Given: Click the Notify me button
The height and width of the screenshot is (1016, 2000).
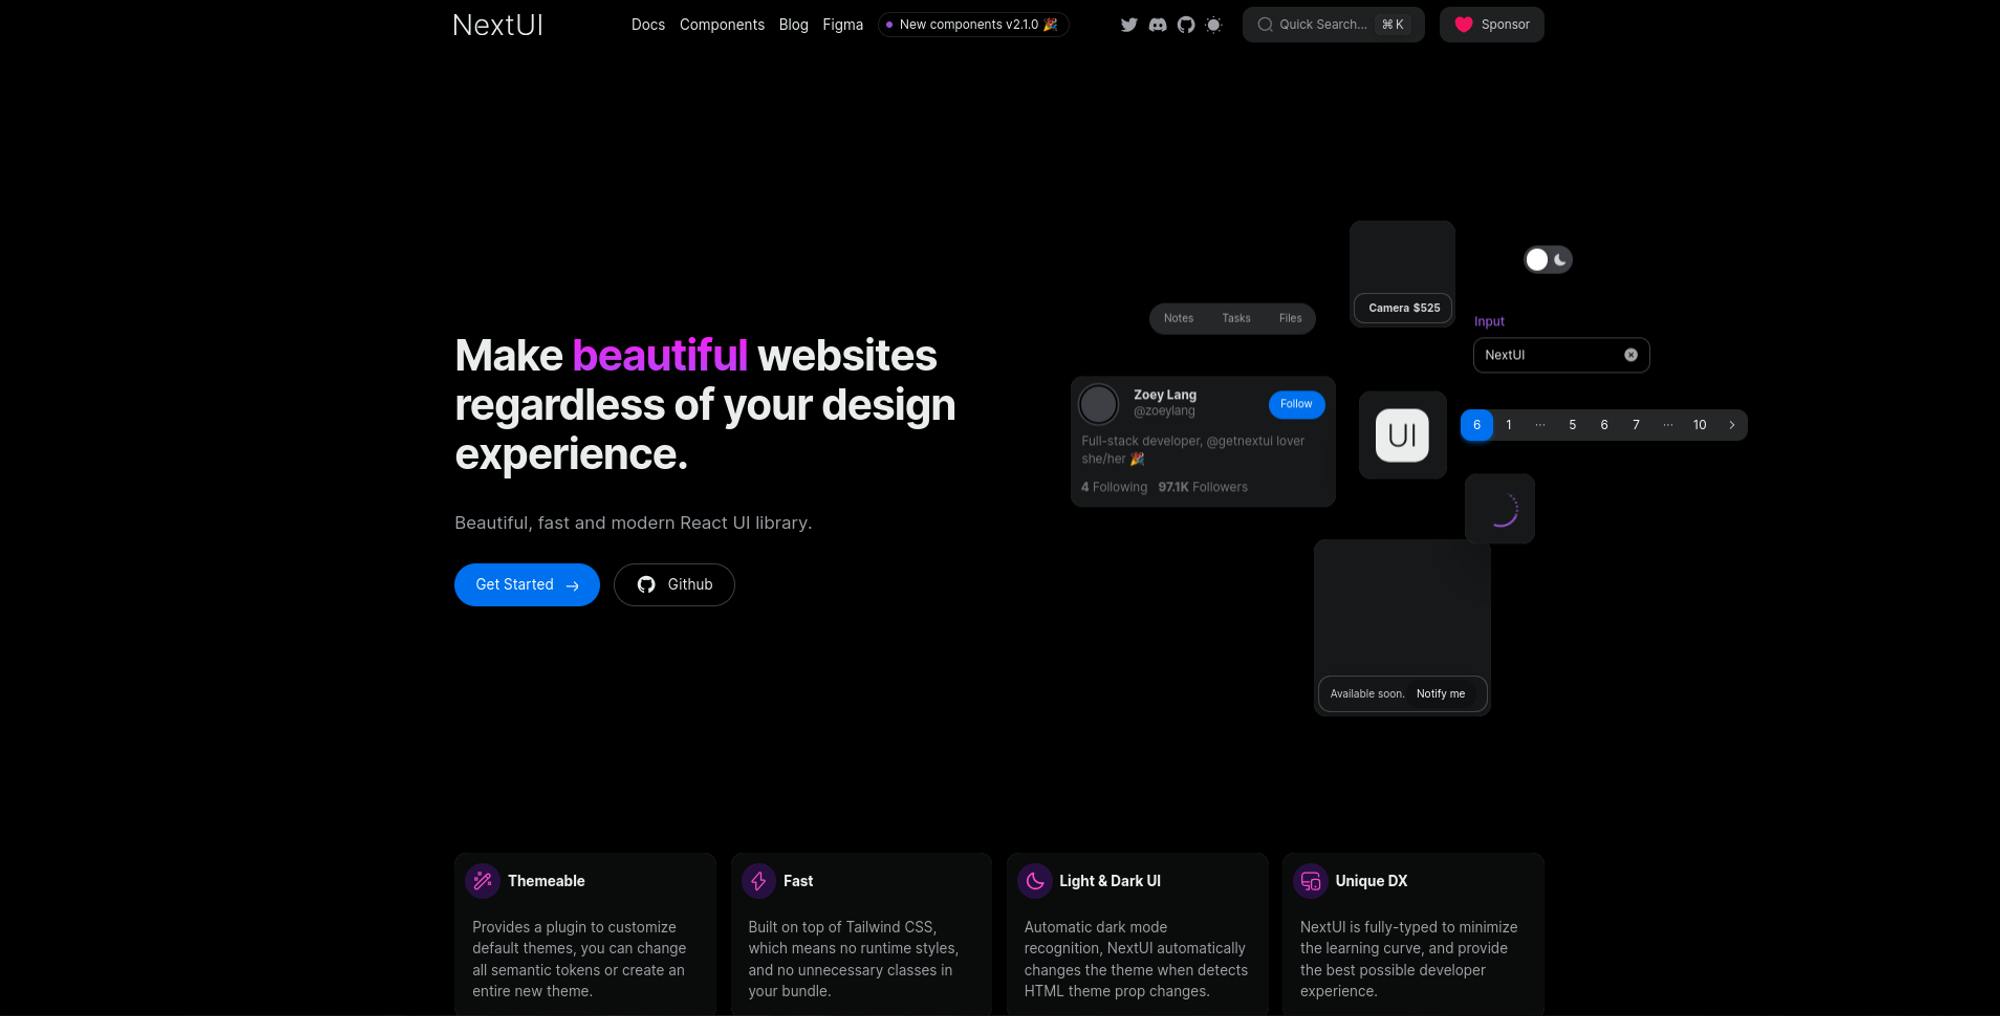Looking at the screenshot, I should click(x=1441, y=694).
